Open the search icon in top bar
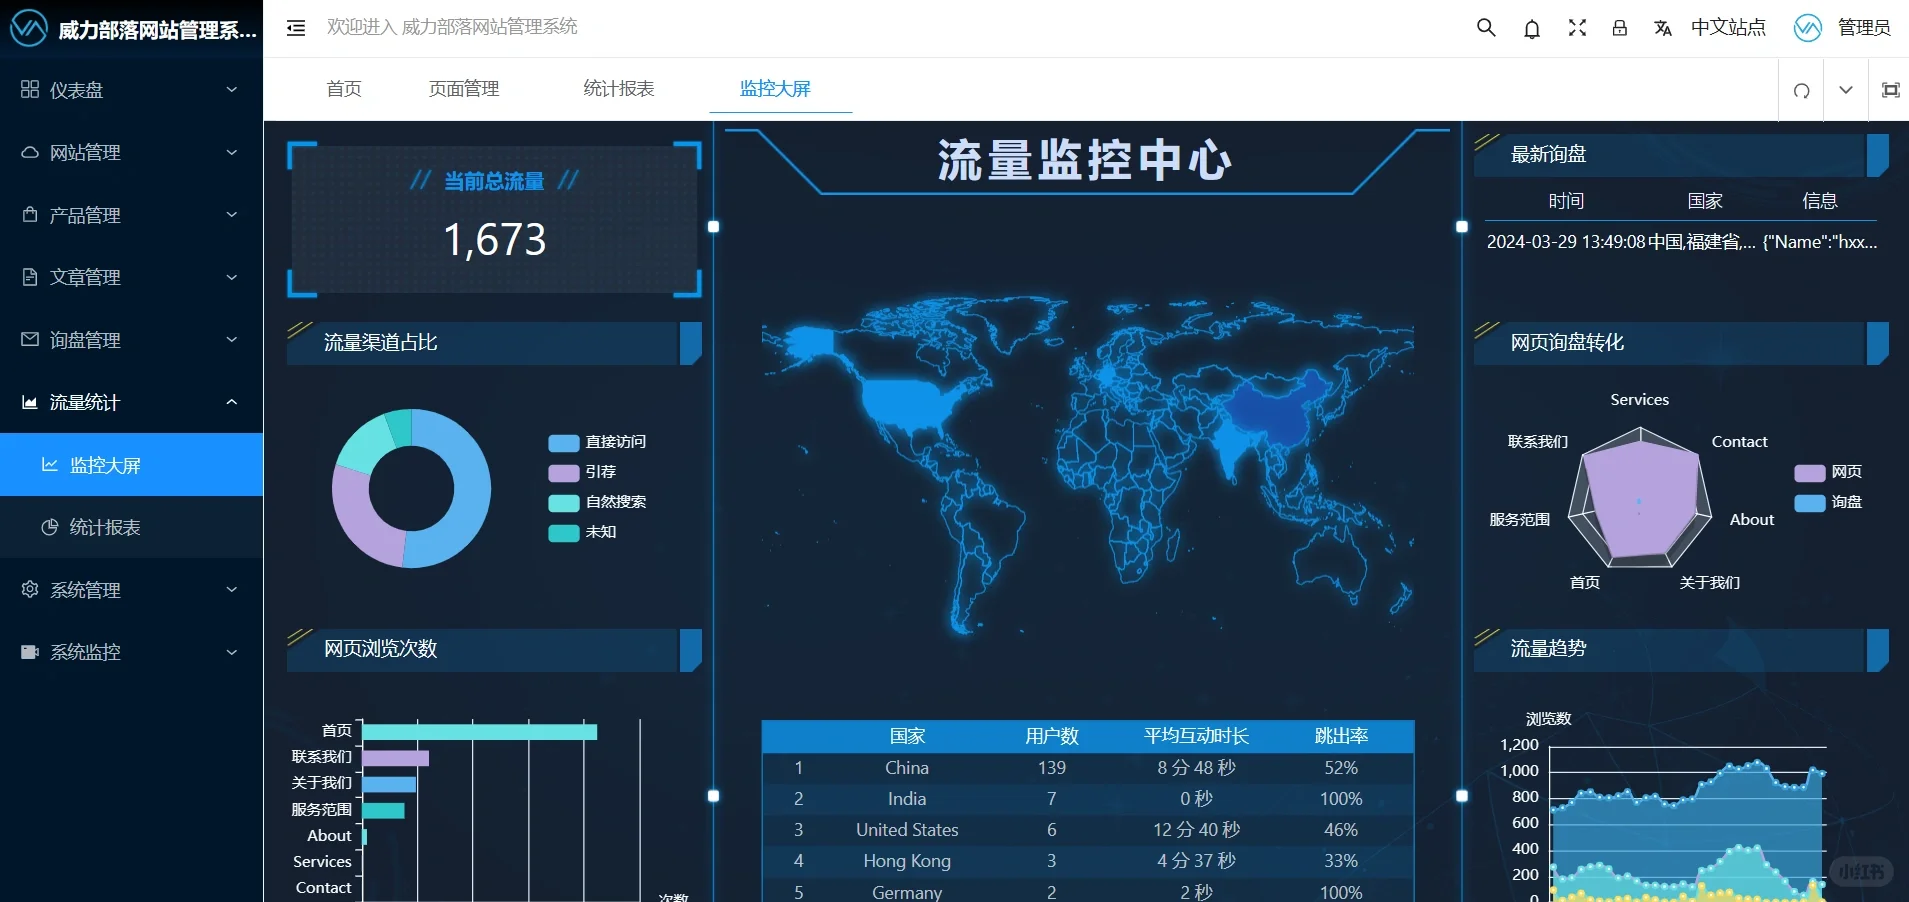Screen dimensions: 1909x902 pyautogui.click(x=1487, y=27)
